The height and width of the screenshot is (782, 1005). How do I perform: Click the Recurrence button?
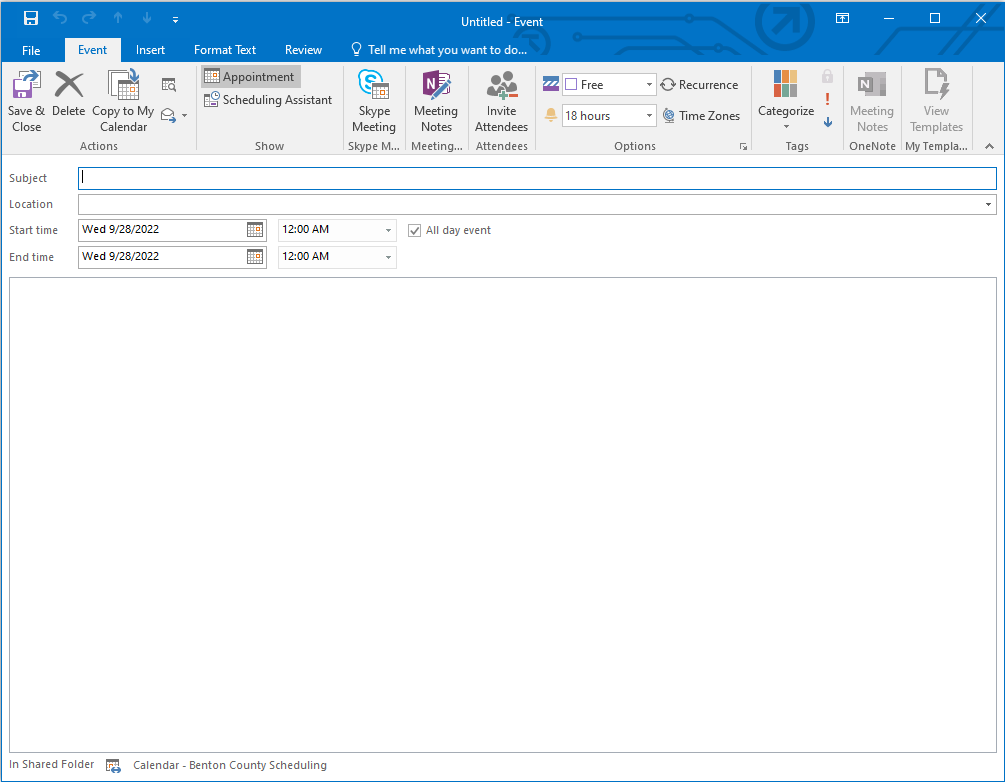699,85
